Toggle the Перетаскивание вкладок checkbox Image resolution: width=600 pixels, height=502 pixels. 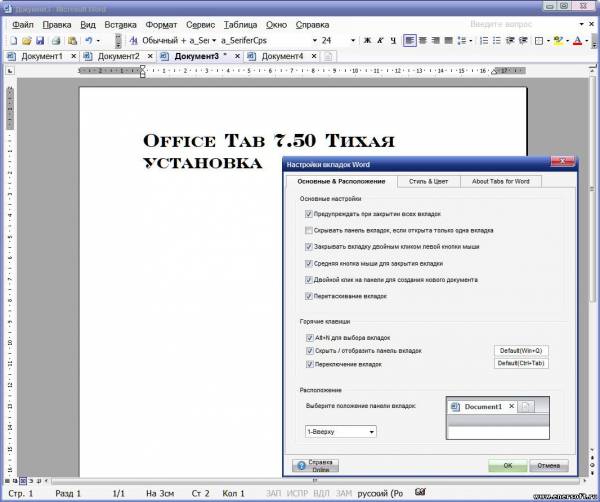tap(309, 296)
